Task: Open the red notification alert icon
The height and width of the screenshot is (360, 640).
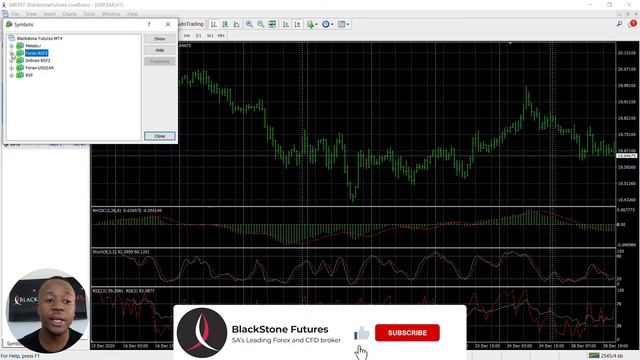Action: pos(633,24)
